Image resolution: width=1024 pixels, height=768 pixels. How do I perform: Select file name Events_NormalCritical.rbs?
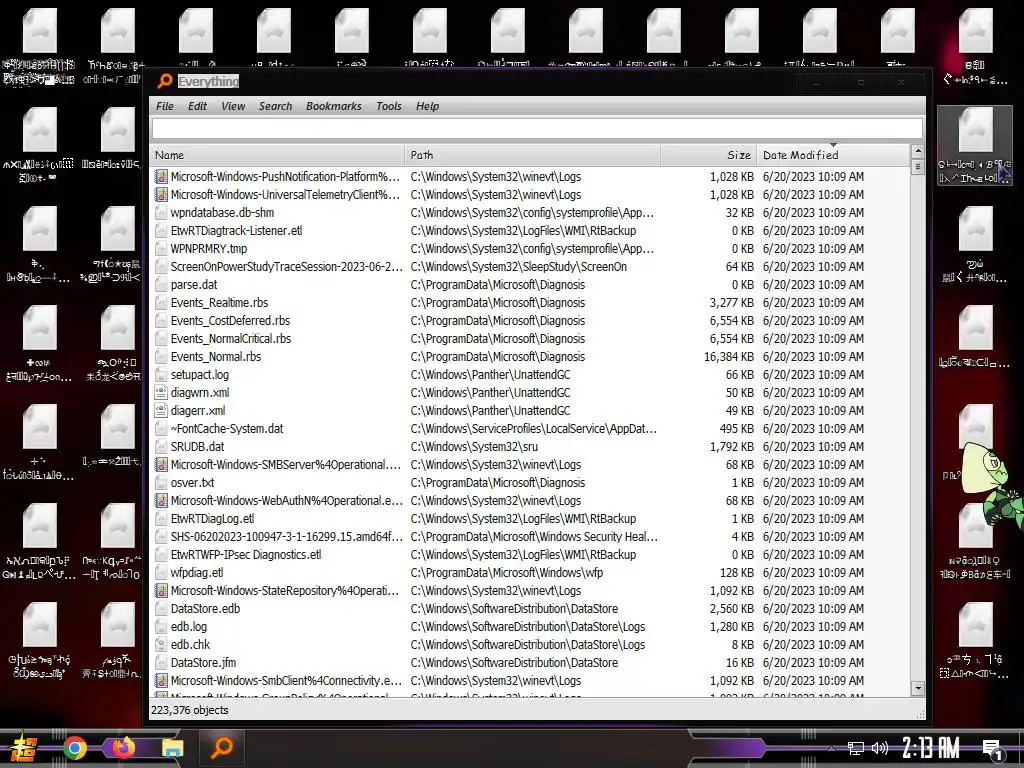231,338
